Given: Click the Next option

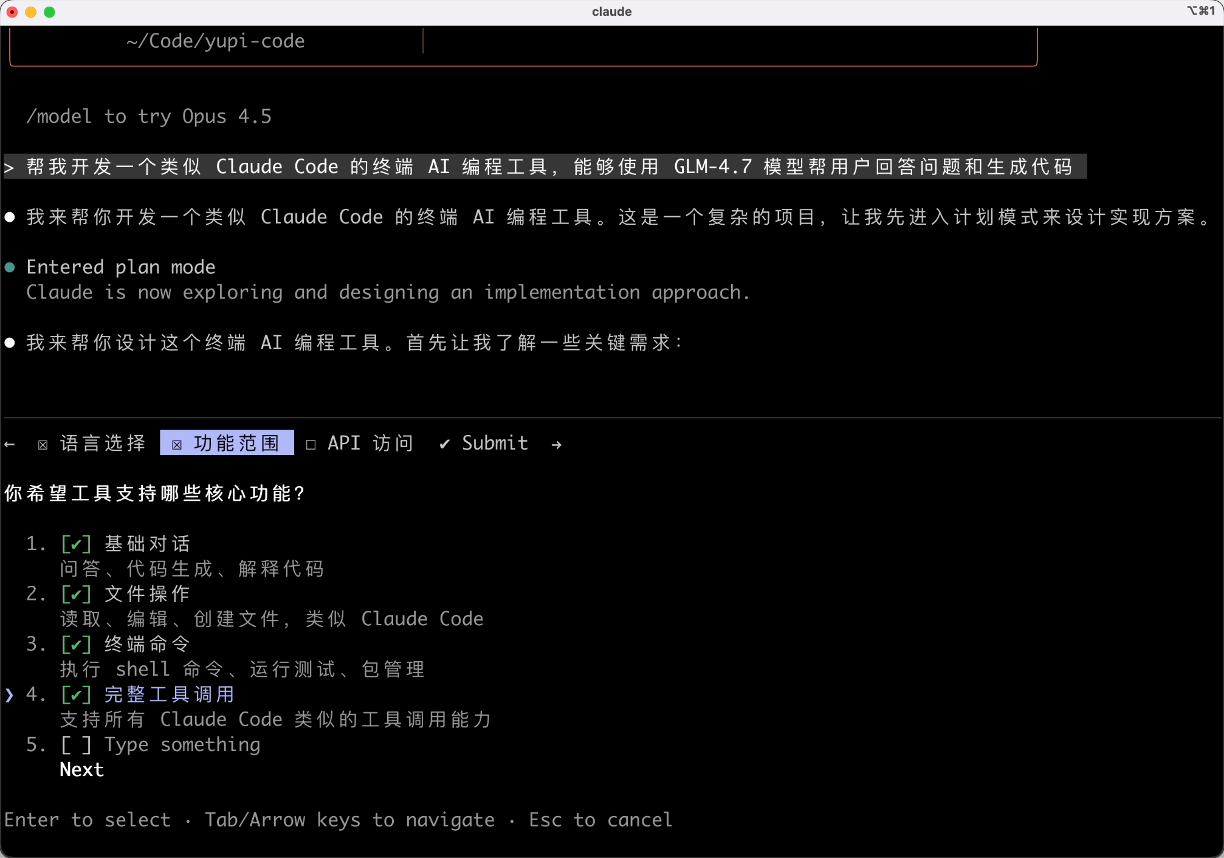Looking at the screenshot, I should [82, 770].
